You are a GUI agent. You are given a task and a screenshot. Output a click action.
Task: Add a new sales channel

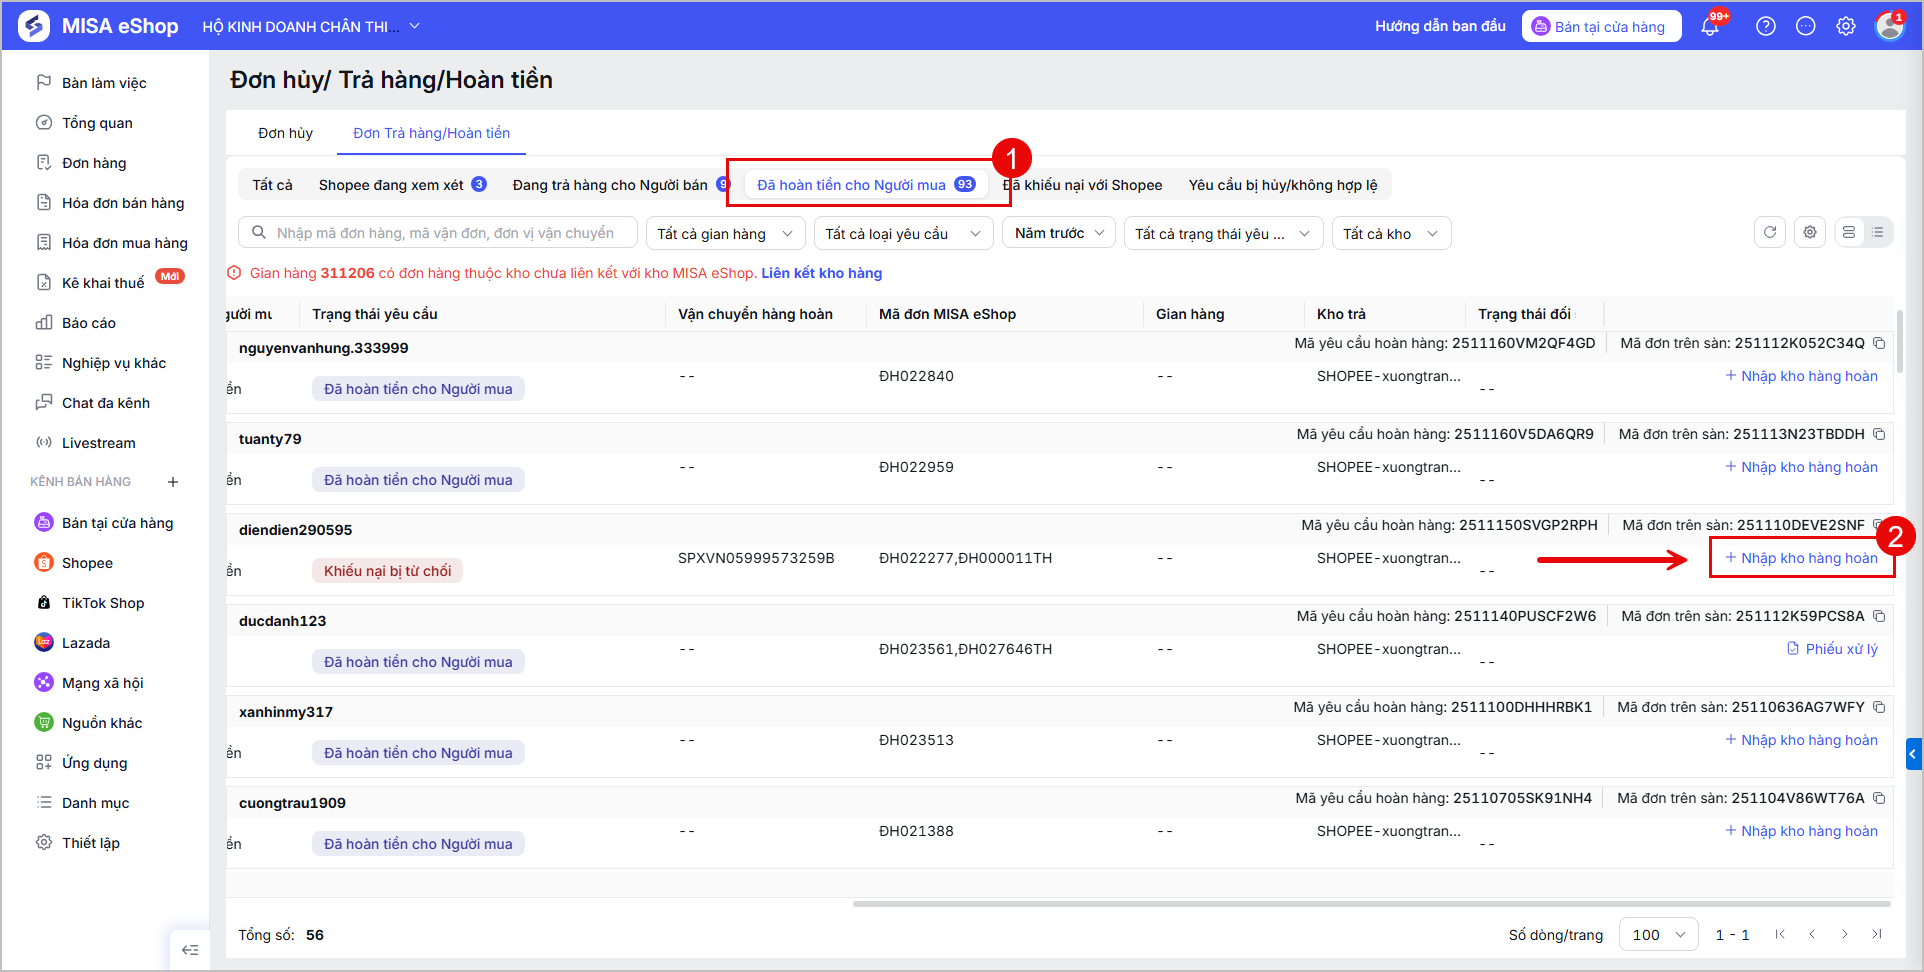click(x=173, y=482)
